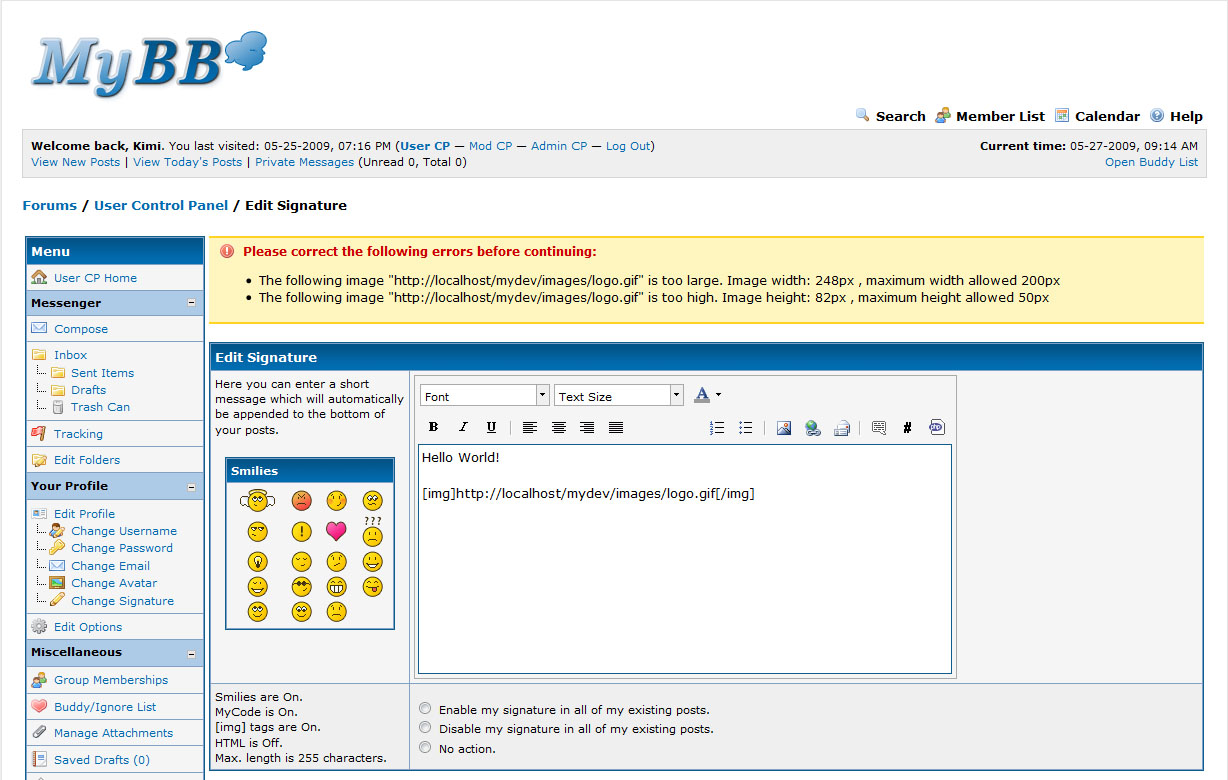Select Enable my signature in existing posts
1228x780 pixels.
point(425,709)
